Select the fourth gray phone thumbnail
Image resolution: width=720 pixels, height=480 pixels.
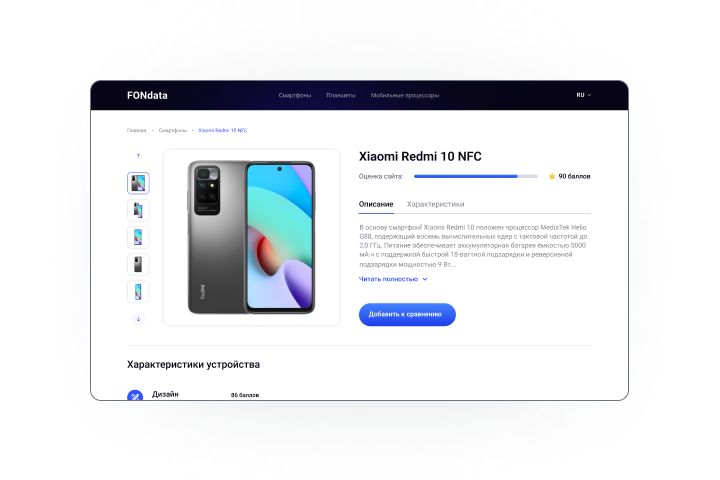click(x=138, y=264)
